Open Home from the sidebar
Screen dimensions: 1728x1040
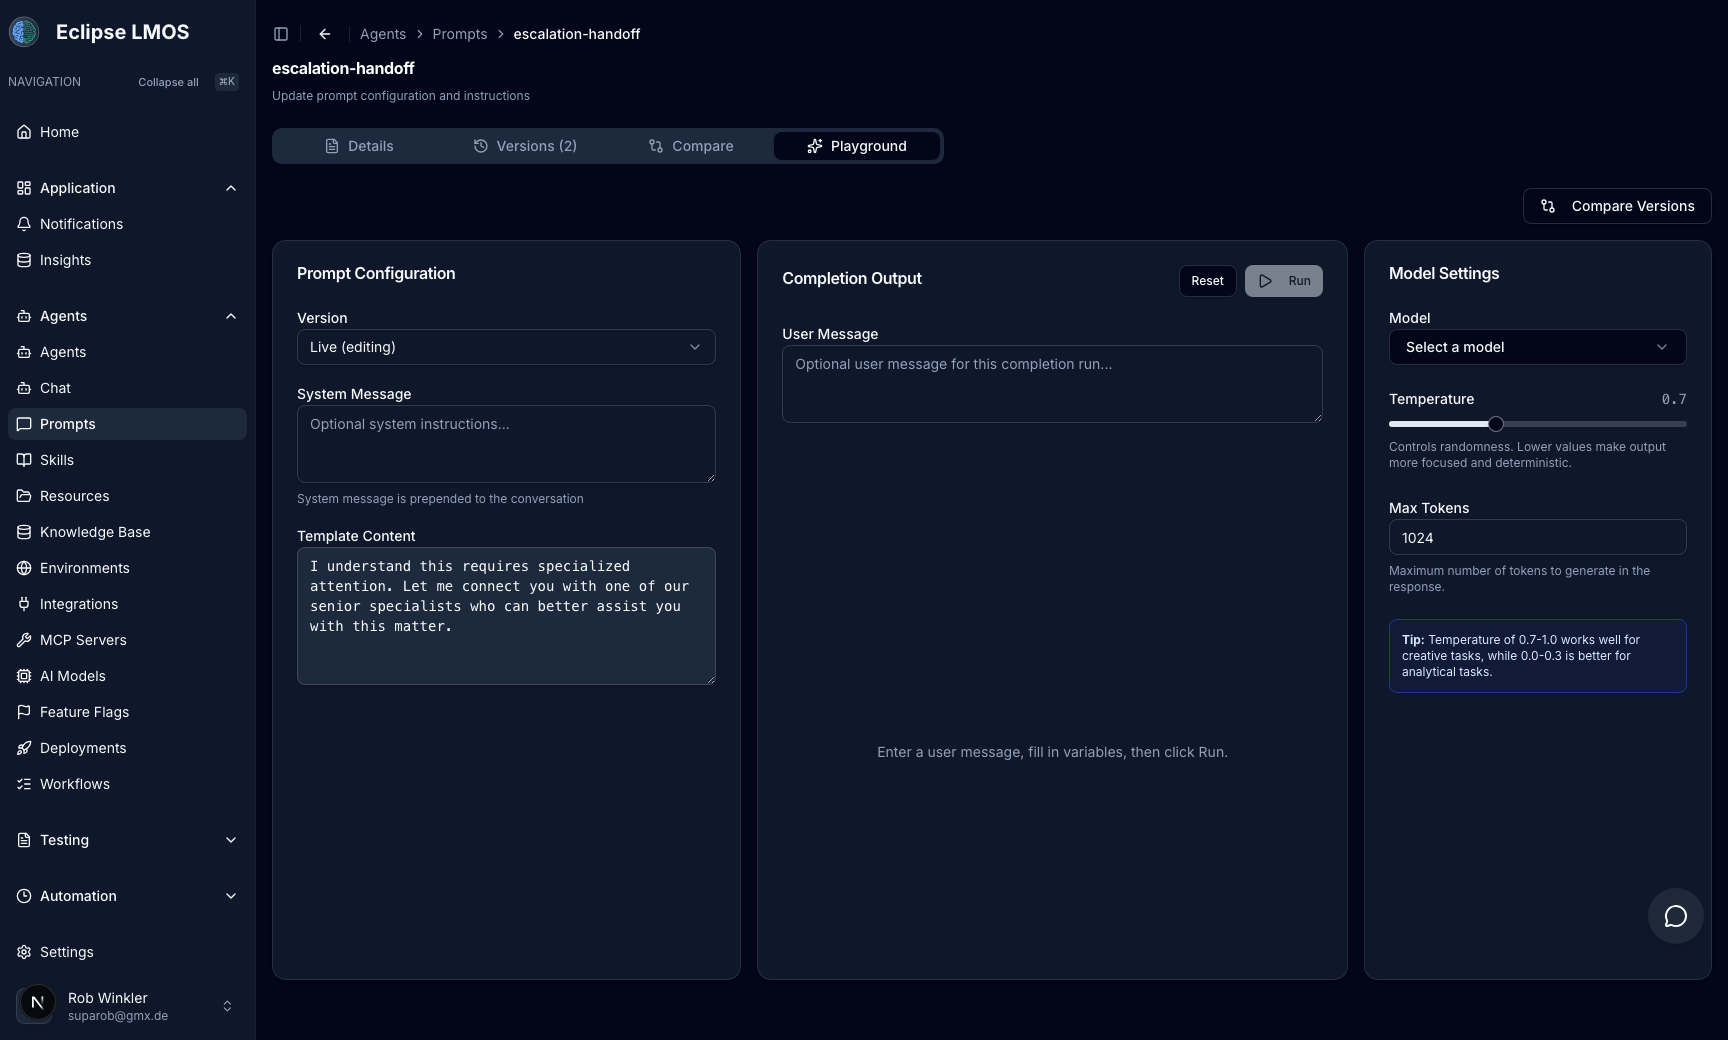(x=127, y=132)
